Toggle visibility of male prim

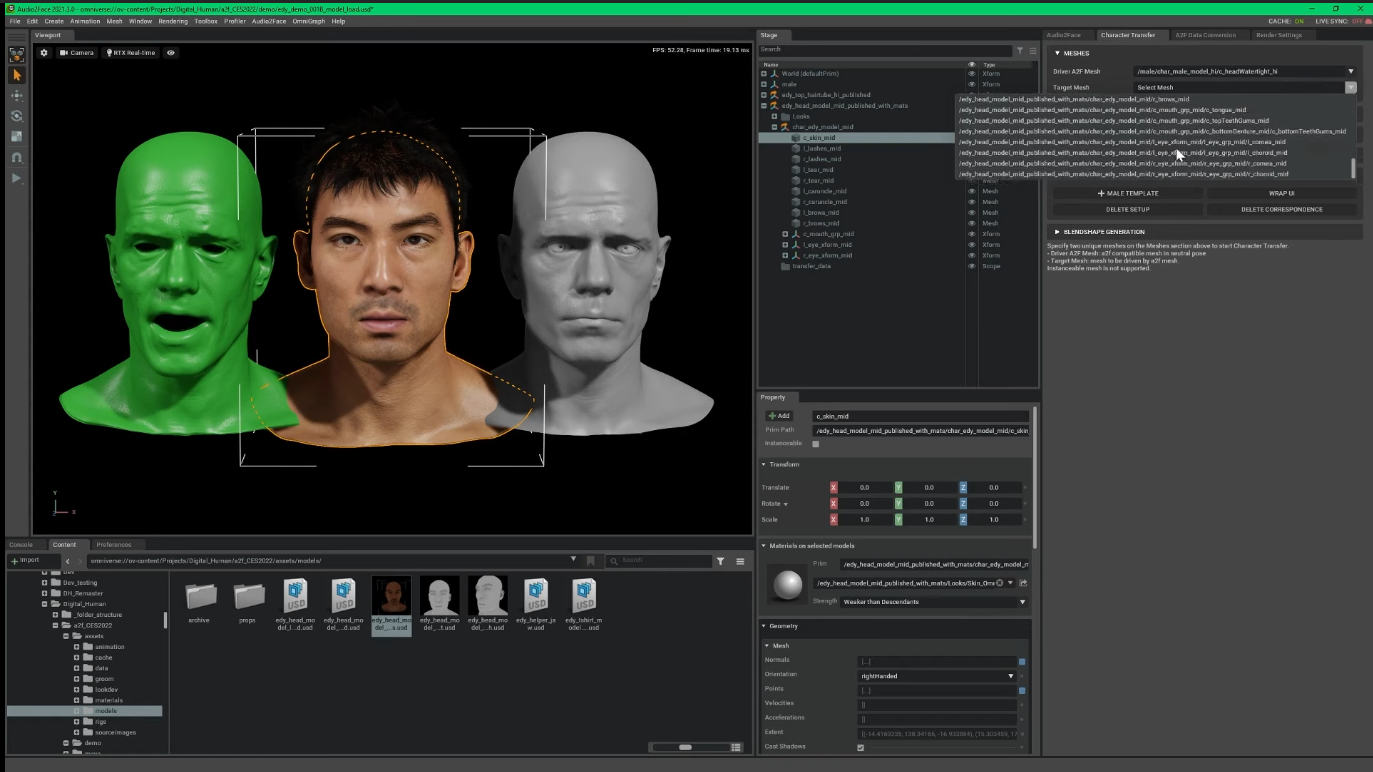click(971, 84)
